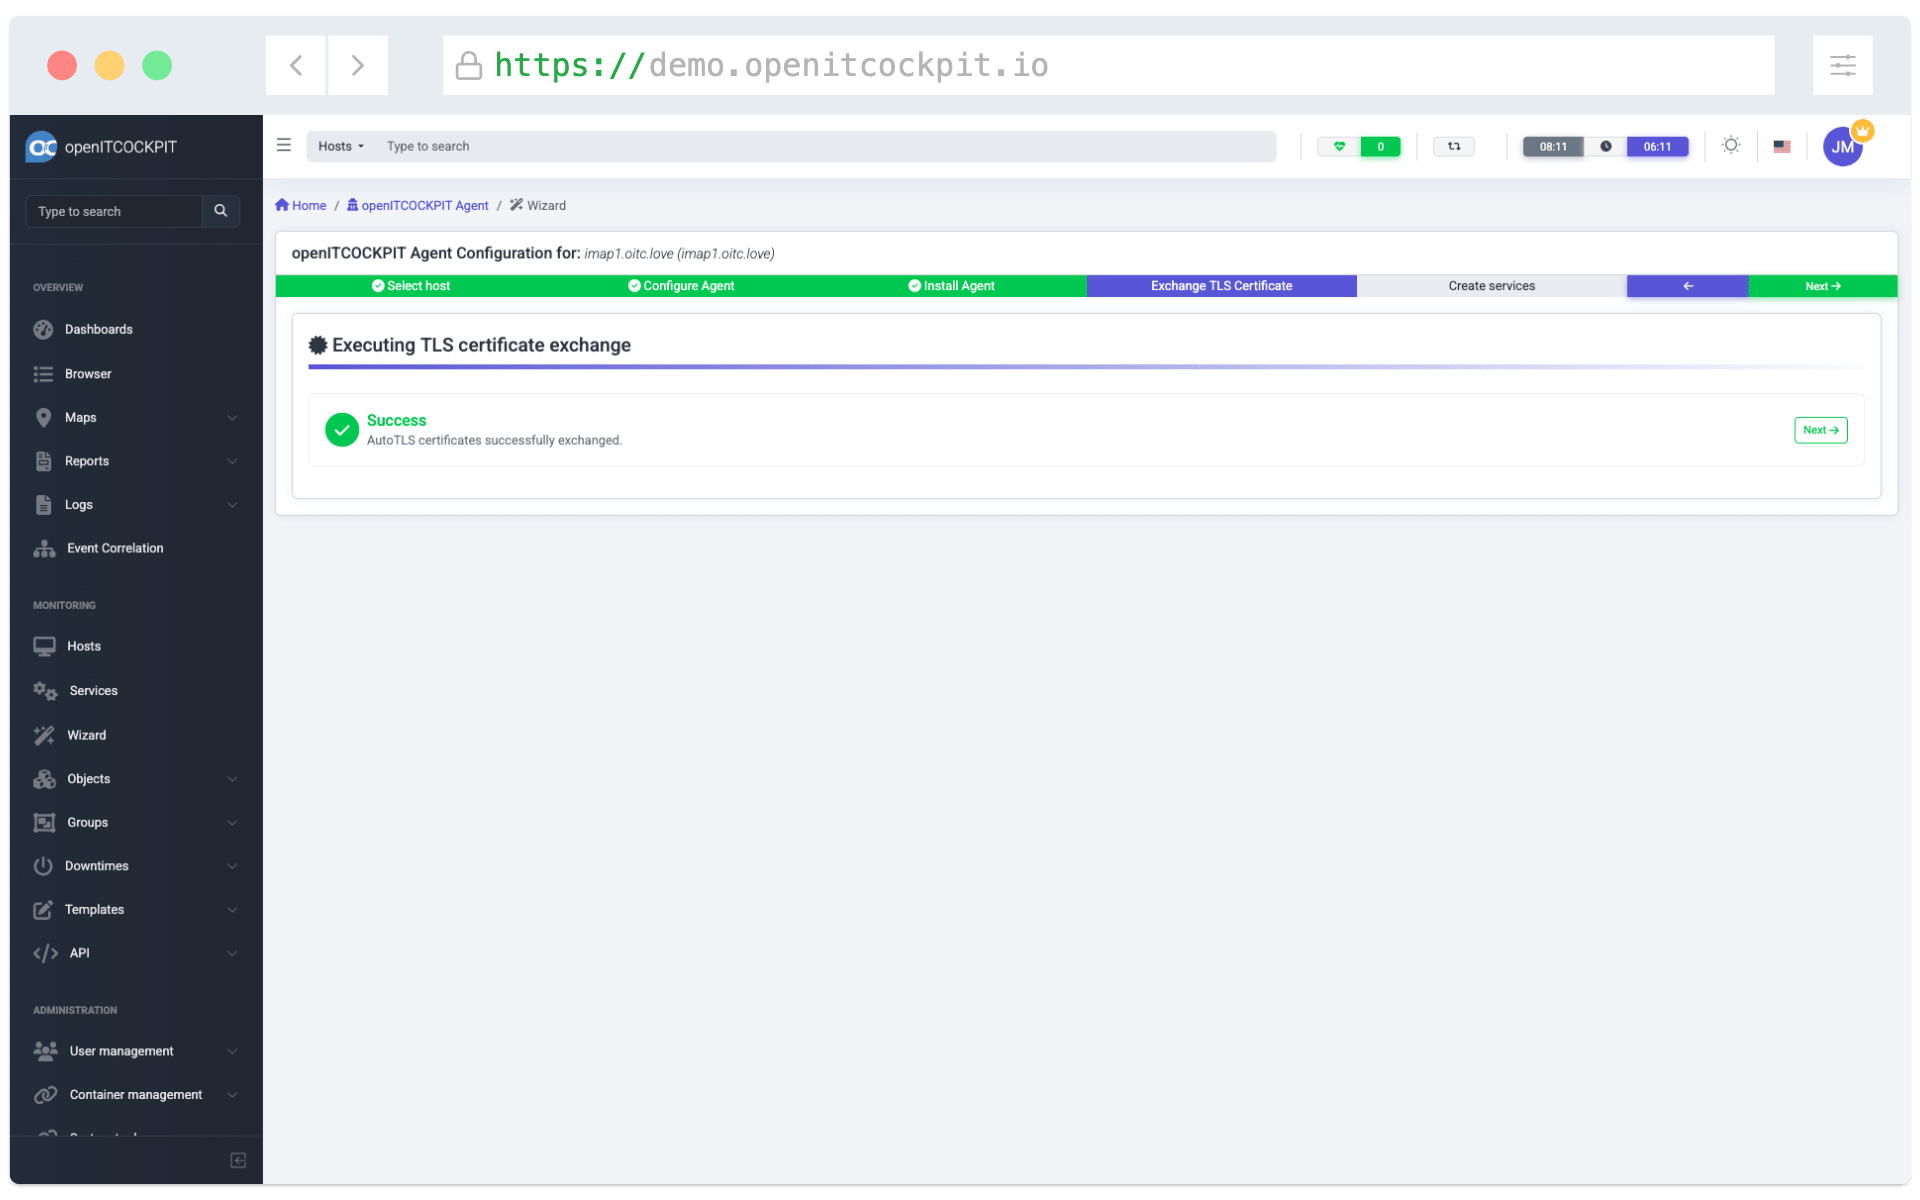Click outlined Next button in Success box
The width and height of the screenshot is (1920, 1200).
[1821, 430]
